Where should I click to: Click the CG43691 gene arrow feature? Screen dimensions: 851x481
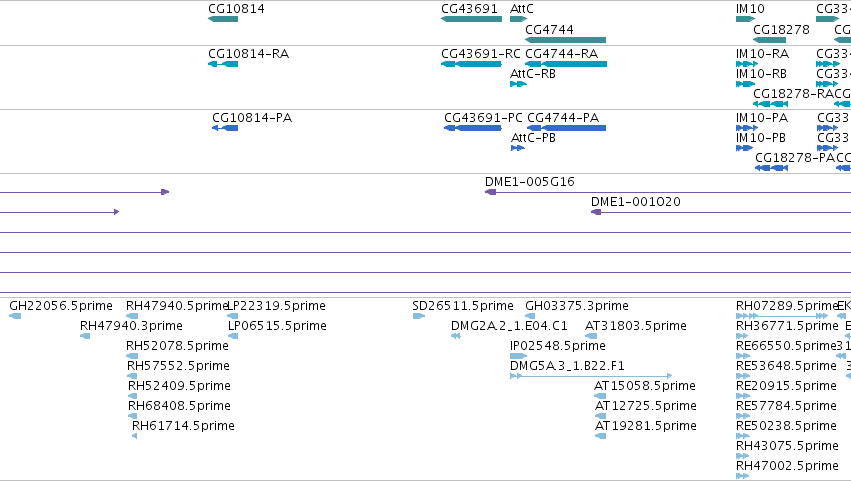(472, 19)
